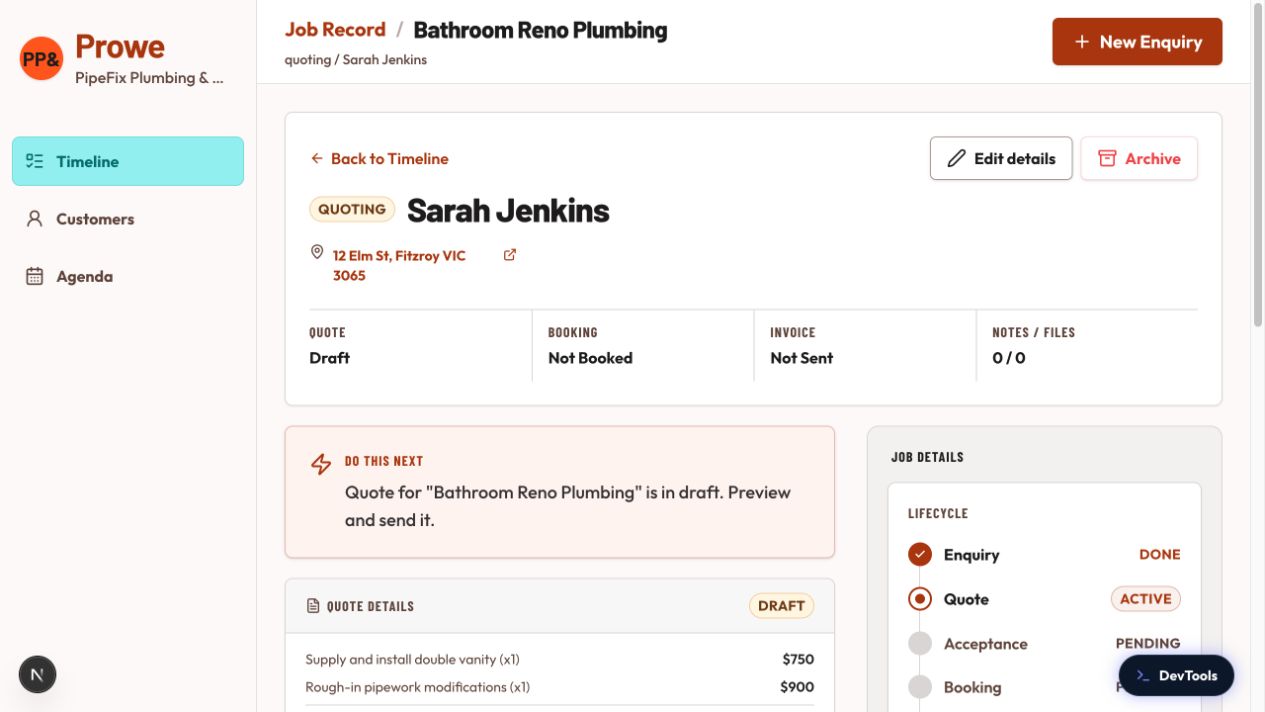The height and width of the screenshot is (712, 1265).
Task: Click the Notes / Files count 0 / 0
Action: [x=1008, y=358]
